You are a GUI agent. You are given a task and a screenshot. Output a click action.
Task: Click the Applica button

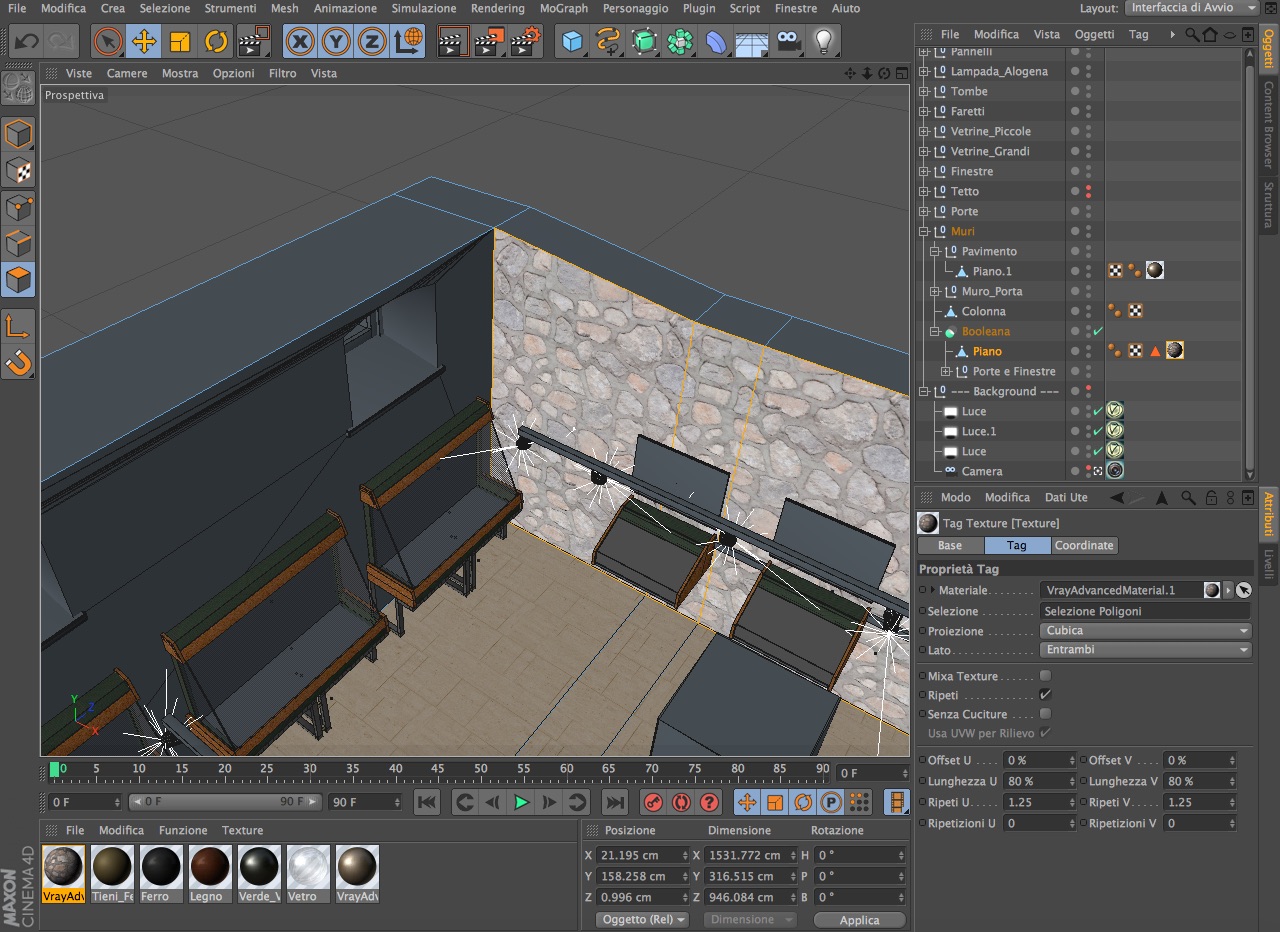[x=860, y=920]
